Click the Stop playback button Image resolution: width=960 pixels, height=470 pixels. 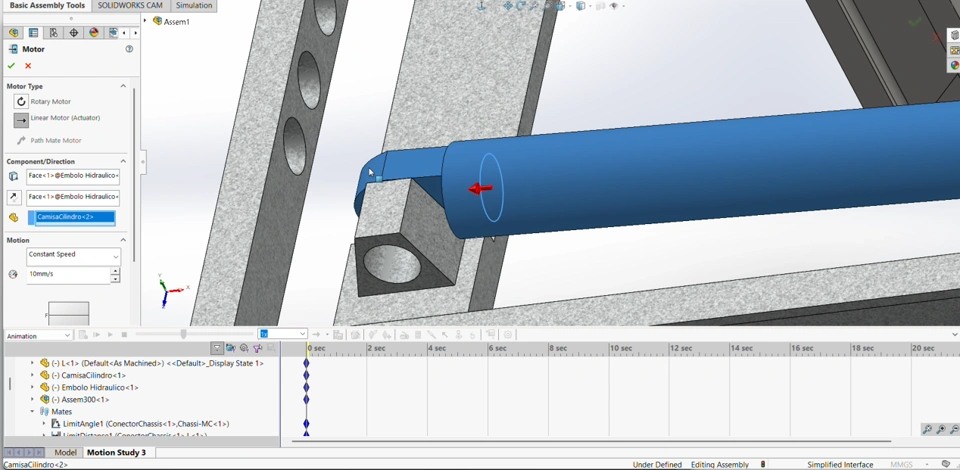click(x=124, y=335)
